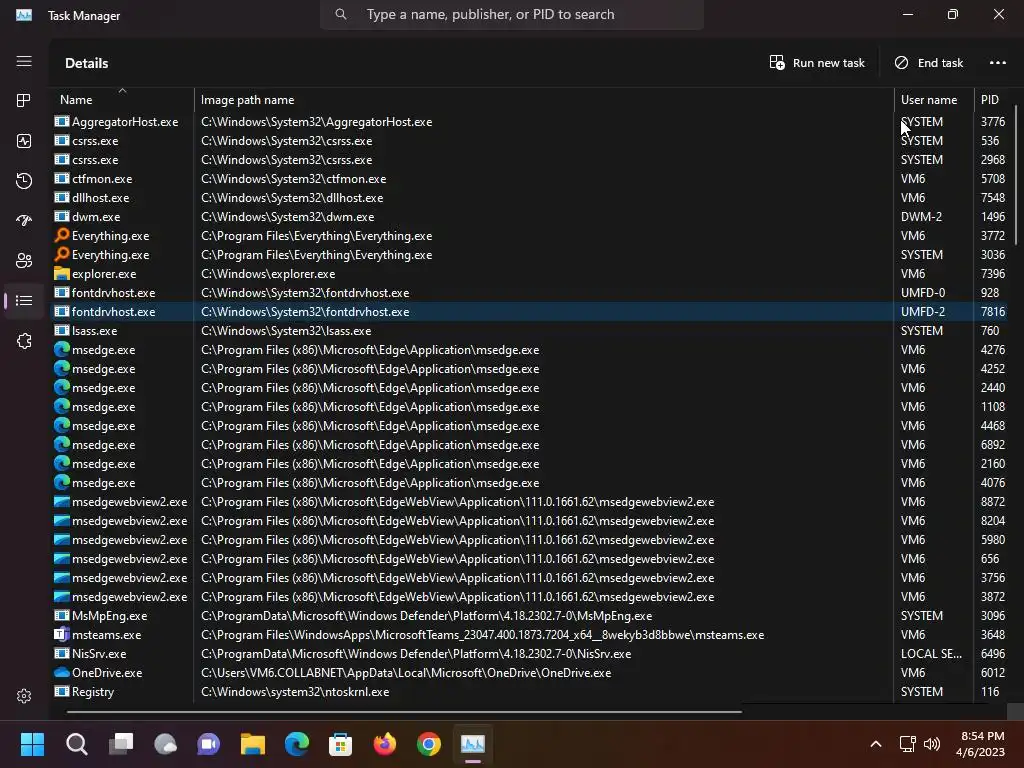1024x768 pixels.
Task: Select csrss.exe with PID 536
Action: click(532, 140)
